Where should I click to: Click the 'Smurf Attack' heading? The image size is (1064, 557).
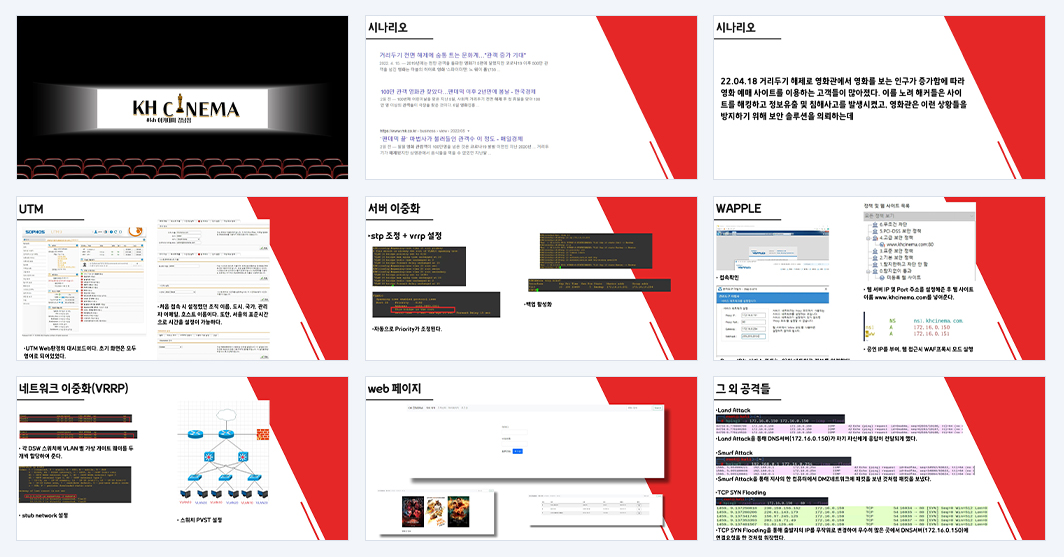pyautogui.click(x=734, y=453)
